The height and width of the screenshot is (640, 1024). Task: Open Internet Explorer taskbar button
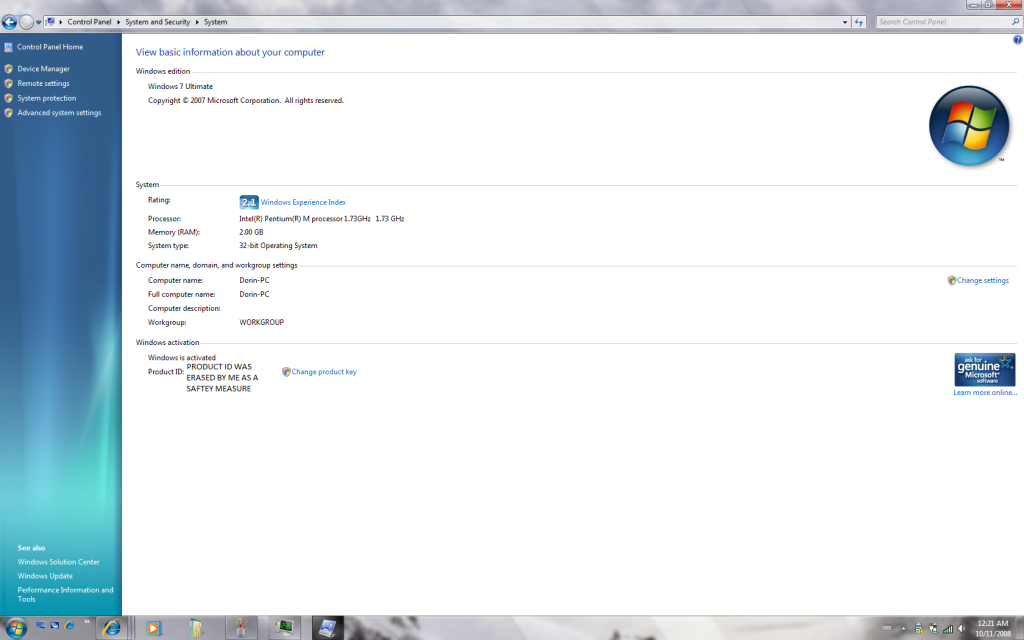coord(112,628)
